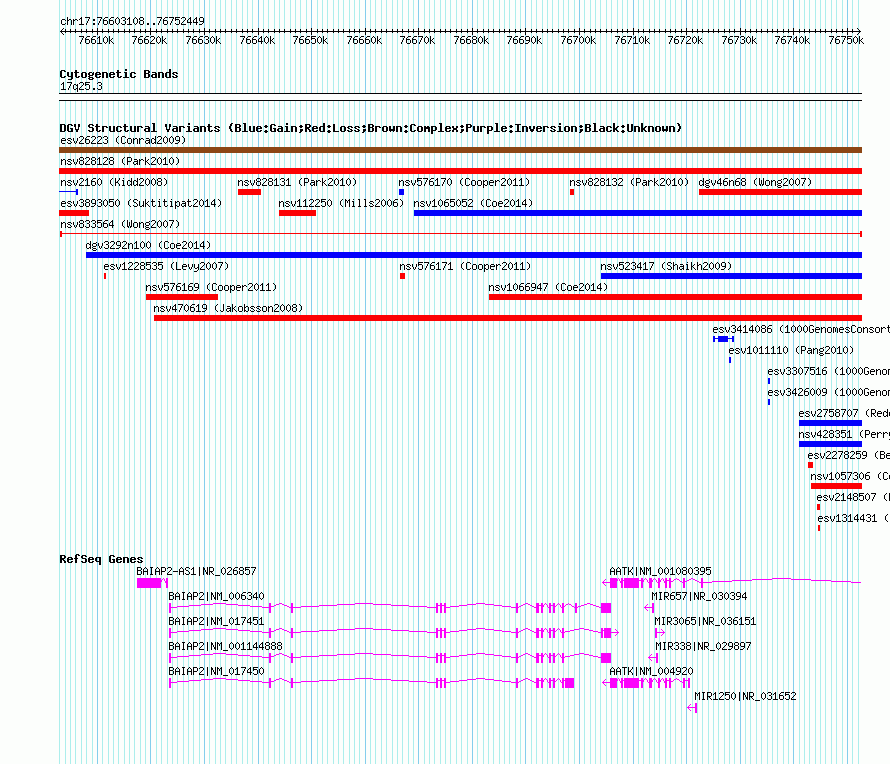The image size is (890, 764).
Task: Select nsv576169 (Cooper2011) loss variant
Action: pyautogui.click(x=211, y=287)
